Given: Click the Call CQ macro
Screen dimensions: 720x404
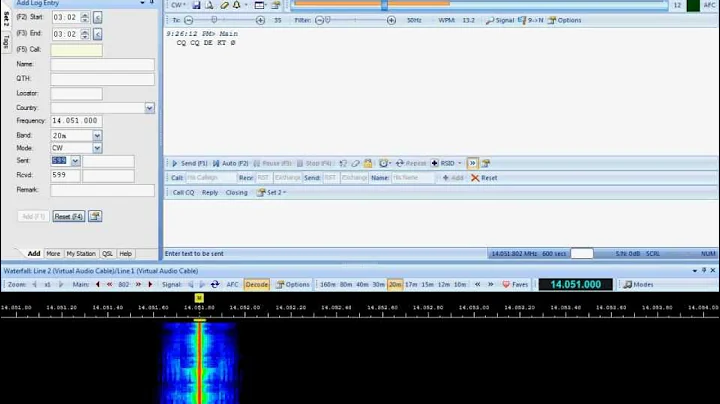Looking at the screenshot, I should click(x=183, y=193).
